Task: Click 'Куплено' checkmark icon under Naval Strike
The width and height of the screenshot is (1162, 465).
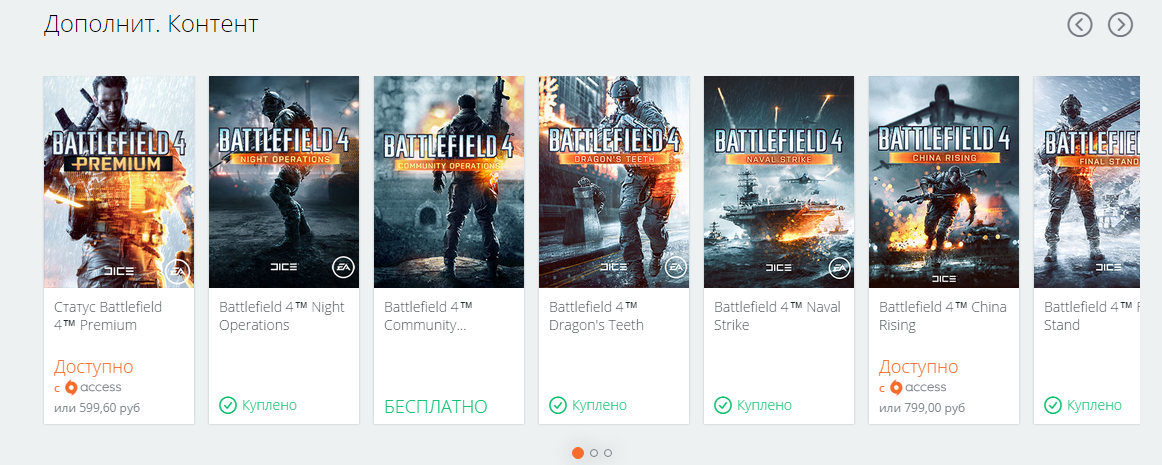Action: 723,405
